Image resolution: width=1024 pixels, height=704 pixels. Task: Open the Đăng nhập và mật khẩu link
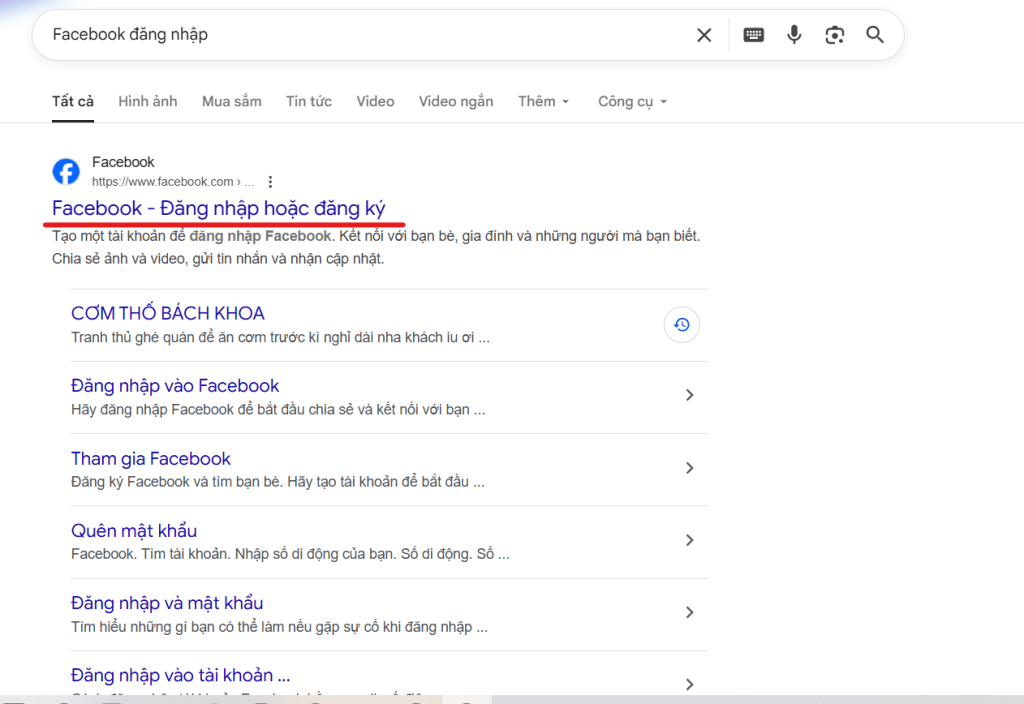click(x=167, y=603)
